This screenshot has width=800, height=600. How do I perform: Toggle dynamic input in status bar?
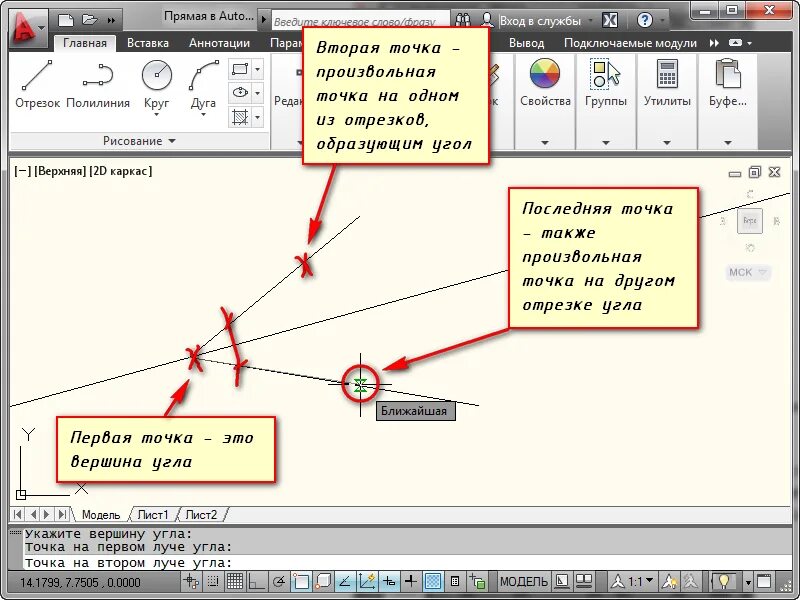(x=389, y=582)
